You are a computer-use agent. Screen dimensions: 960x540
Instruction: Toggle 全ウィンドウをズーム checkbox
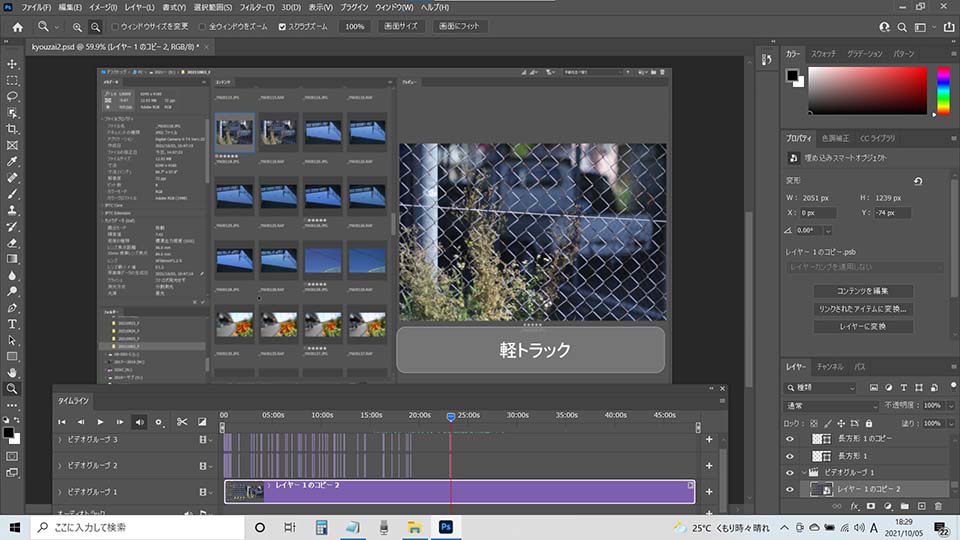coord(202,27)
